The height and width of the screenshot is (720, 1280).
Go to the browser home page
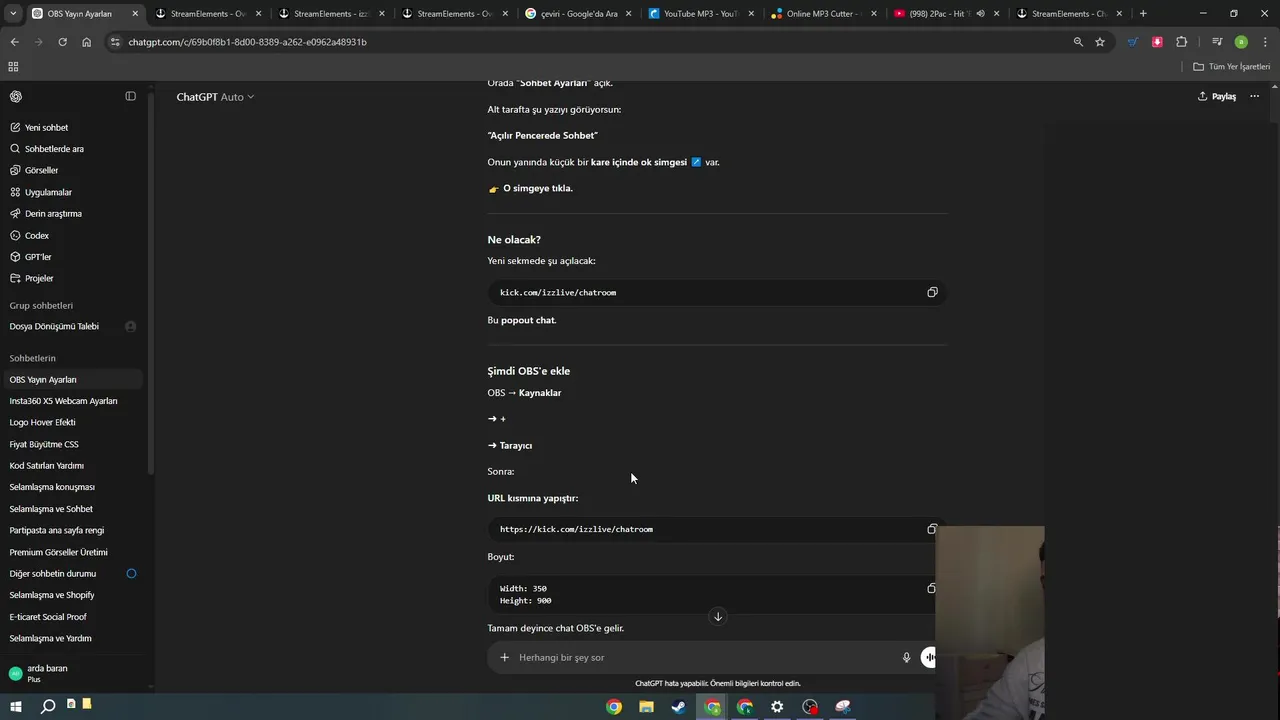tap(87, 42)
